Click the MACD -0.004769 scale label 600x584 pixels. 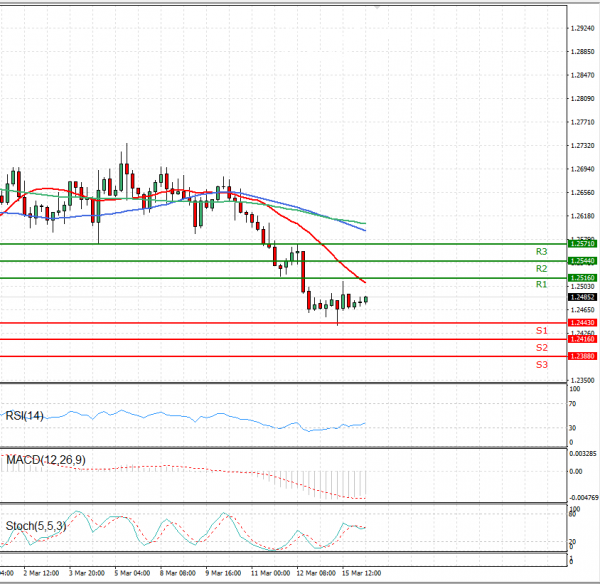(x=584, y=498)
